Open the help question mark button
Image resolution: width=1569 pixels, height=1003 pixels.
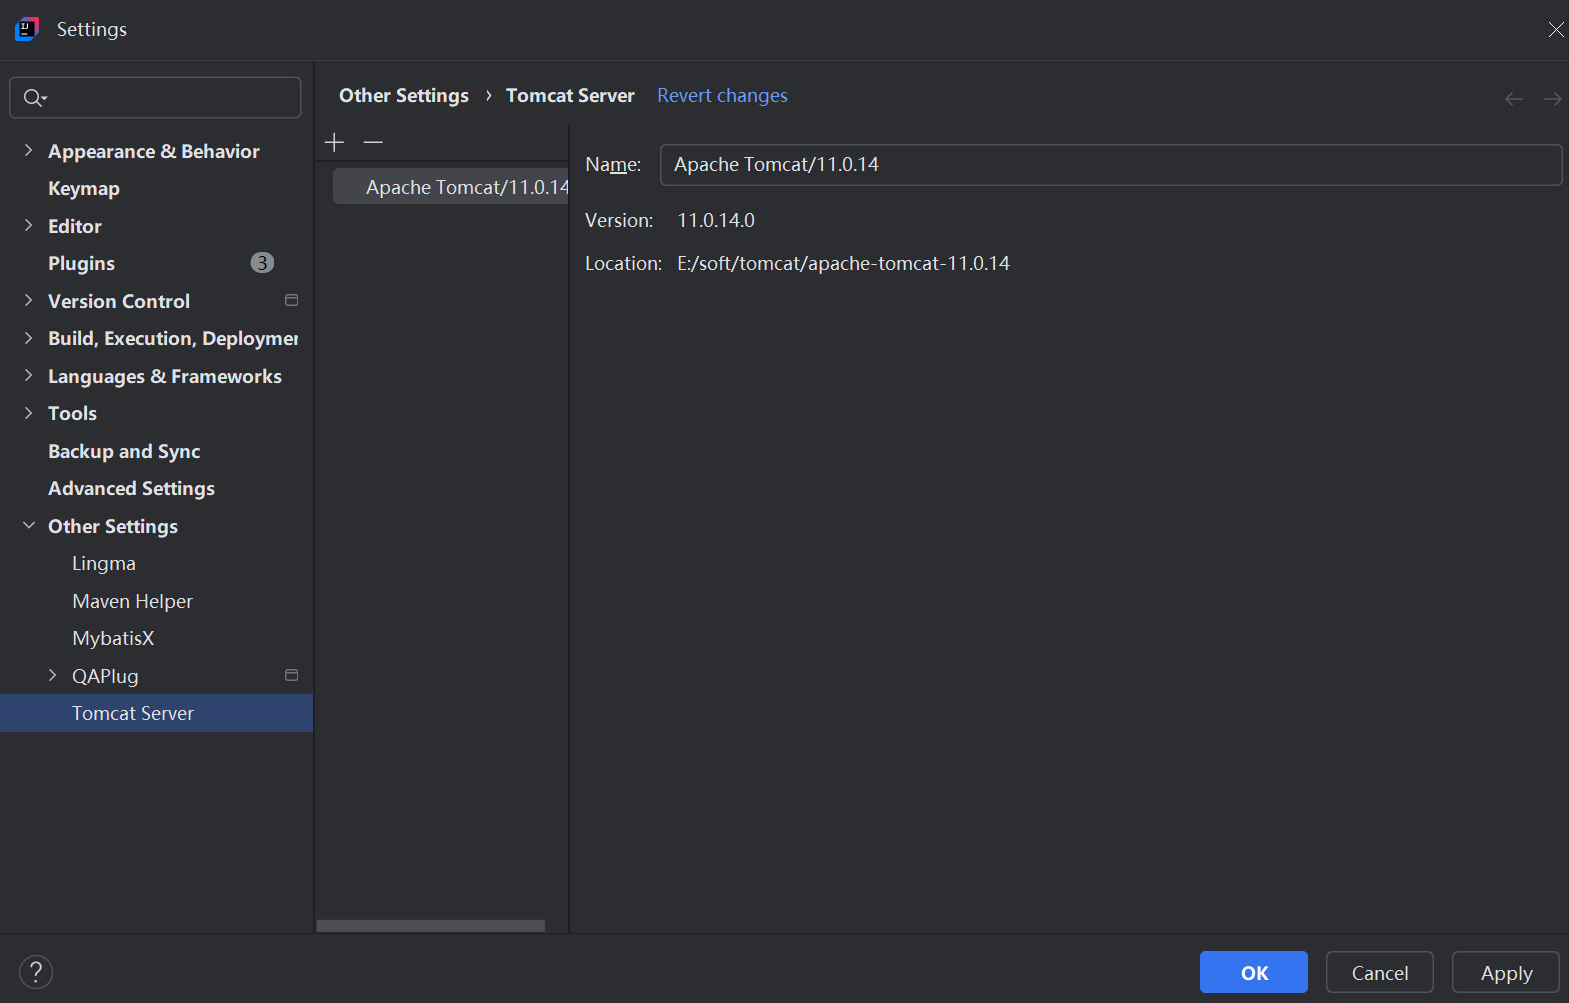coord(36,971)
